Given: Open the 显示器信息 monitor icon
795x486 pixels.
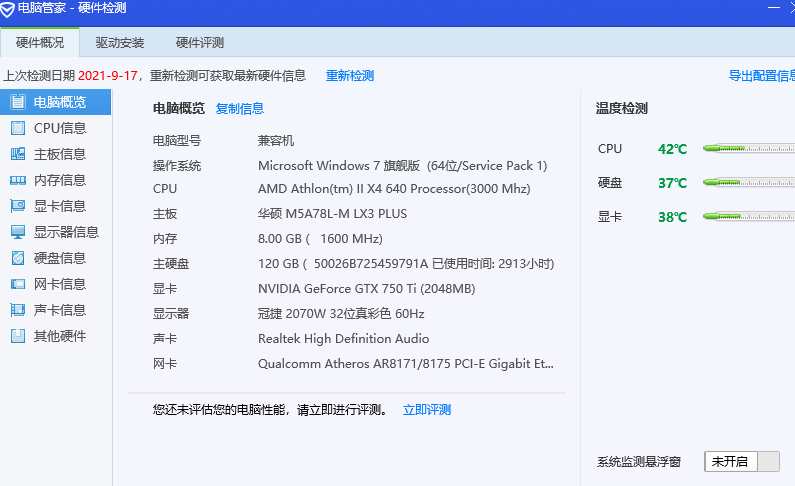Looking at the screenshot, I should pos(18,232).
